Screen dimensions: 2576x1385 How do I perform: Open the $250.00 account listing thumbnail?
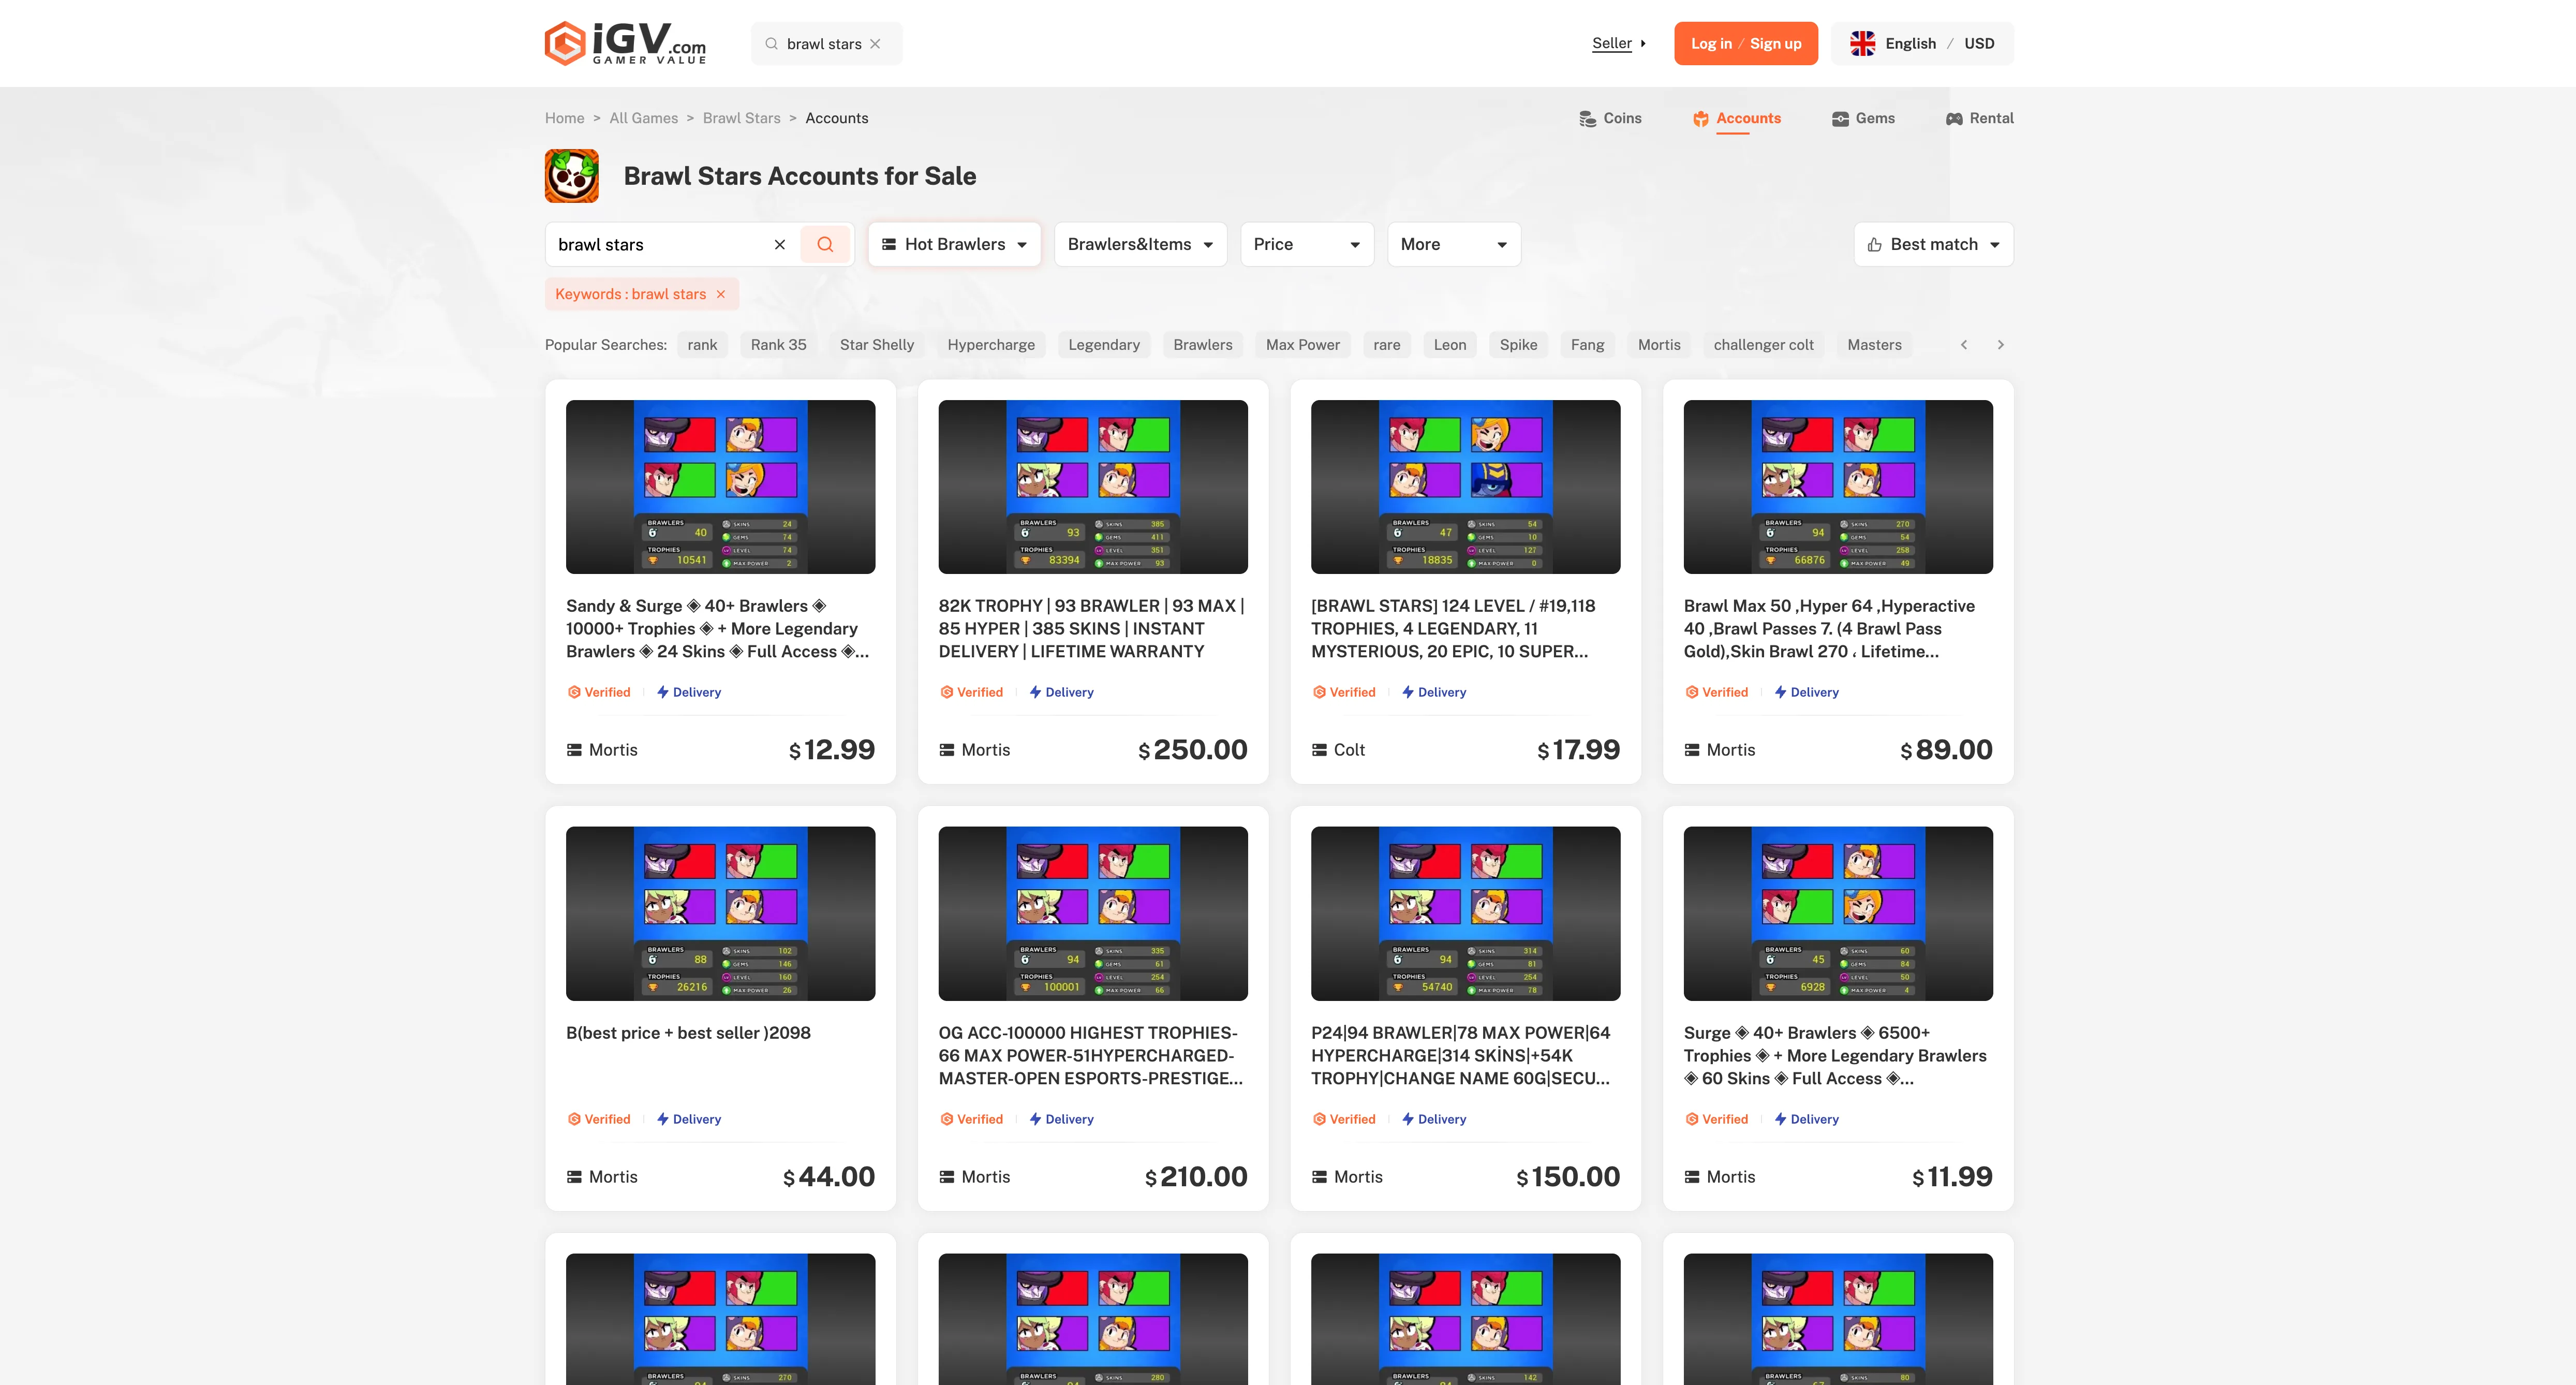1092,487
